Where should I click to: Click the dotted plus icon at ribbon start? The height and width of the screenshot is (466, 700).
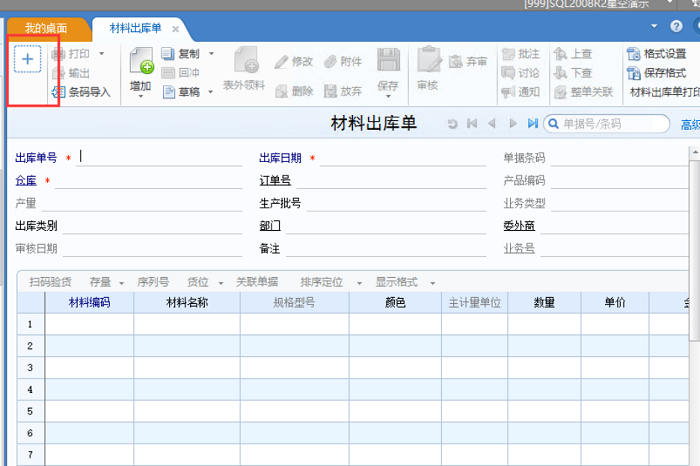point(27,59)
